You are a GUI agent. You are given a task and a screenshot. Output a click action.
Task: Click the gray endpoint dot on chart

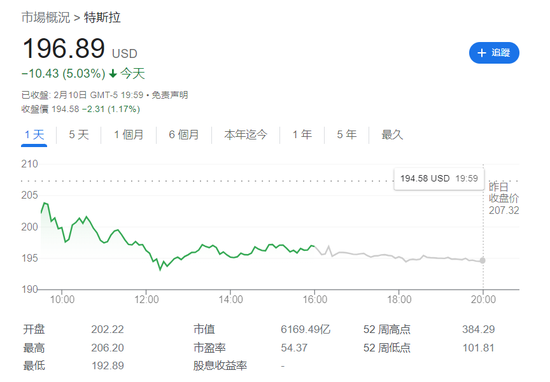483,261
